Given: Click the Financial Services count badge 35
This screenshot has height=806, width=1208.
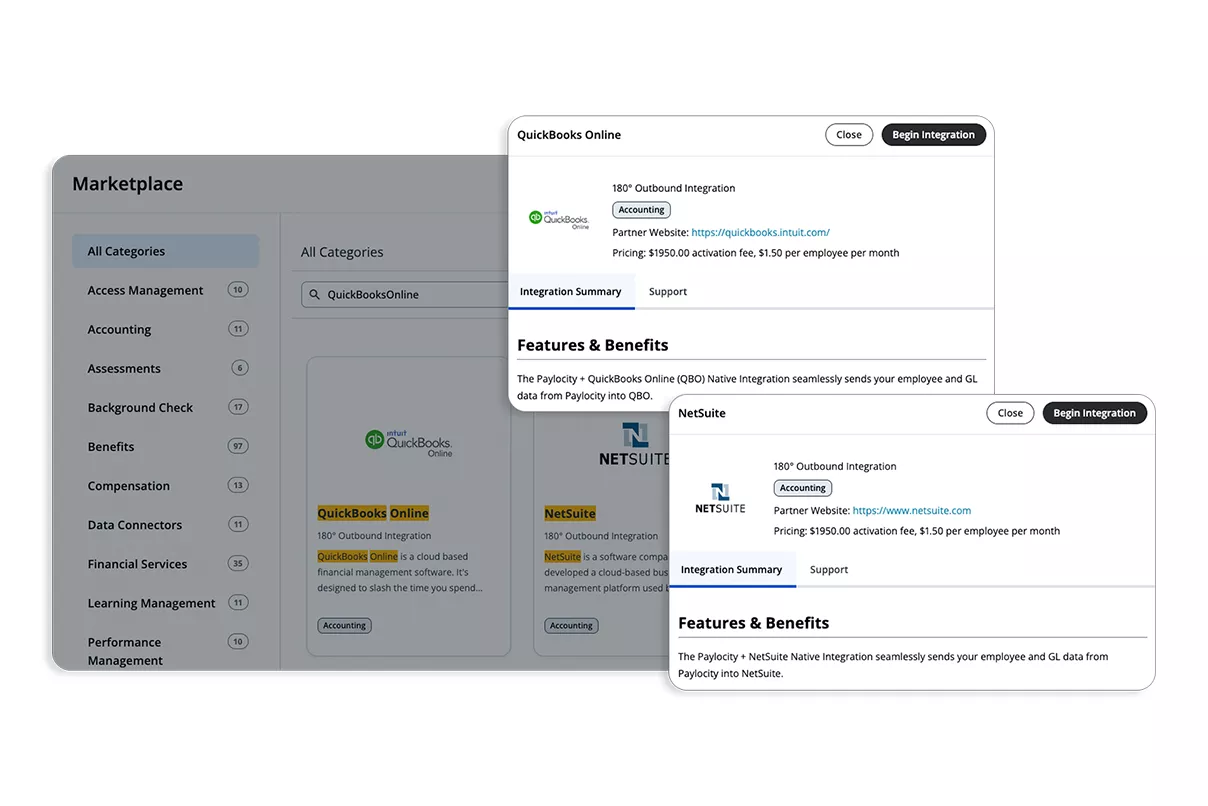Looking at the screenshot, I should point(237,563).
